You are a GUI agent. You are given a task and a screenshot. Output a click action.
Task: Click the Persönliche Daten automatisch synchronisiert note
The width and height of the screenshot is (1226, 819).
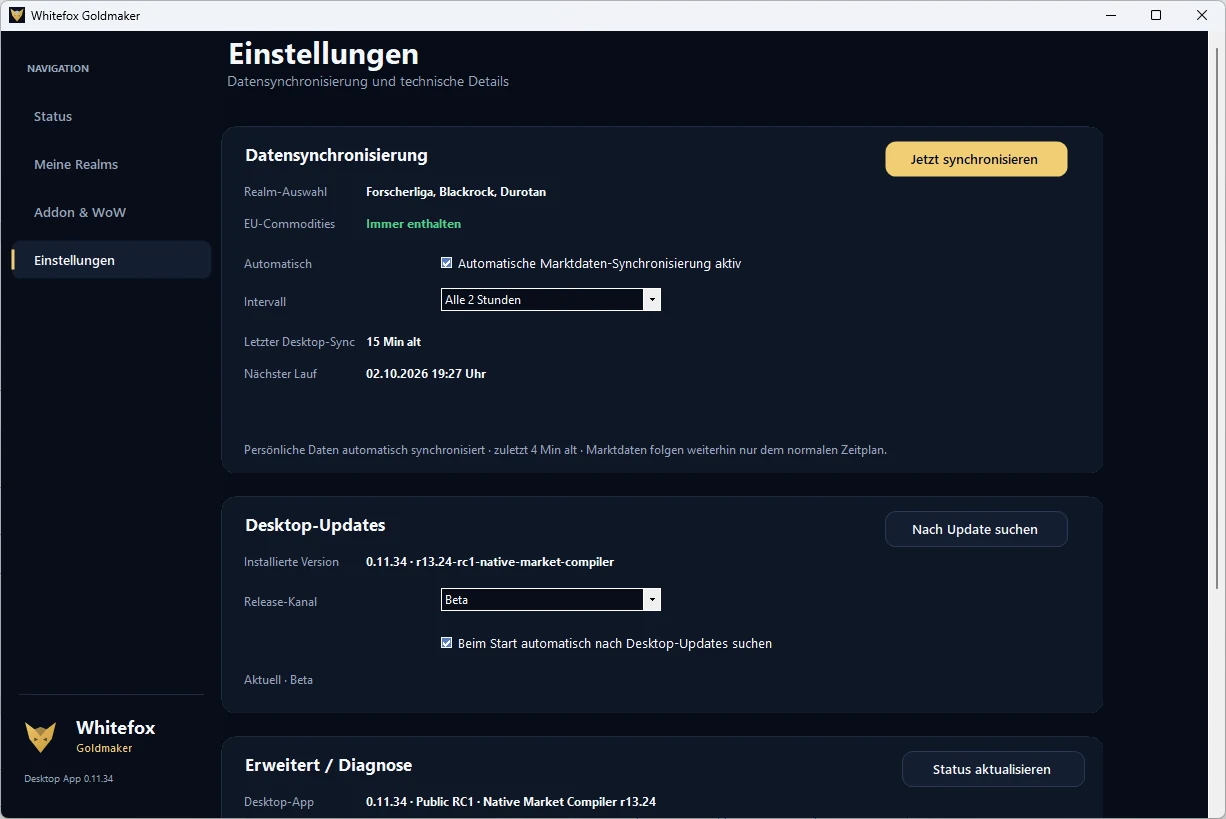click(x=565, y=450)
